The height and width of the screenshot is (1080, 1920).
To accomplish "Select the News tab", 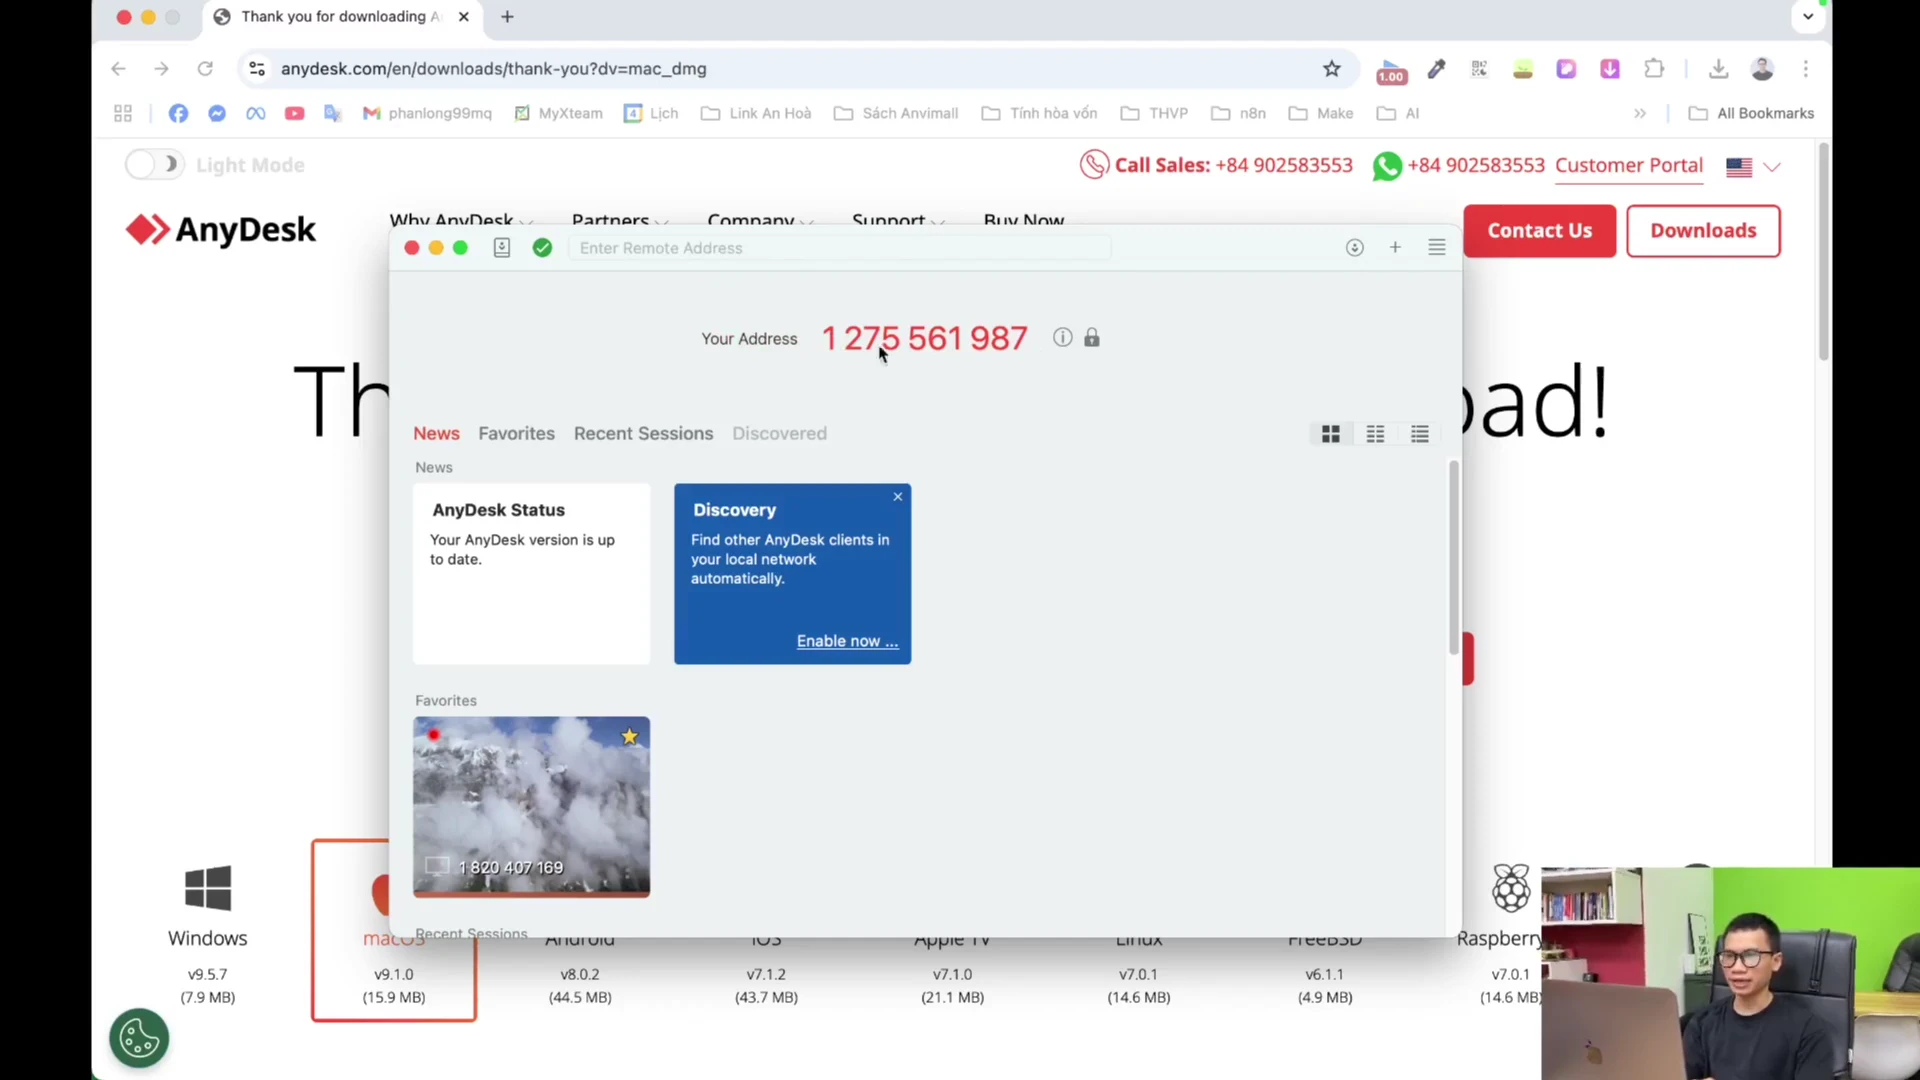I will [x=436, y=433].
